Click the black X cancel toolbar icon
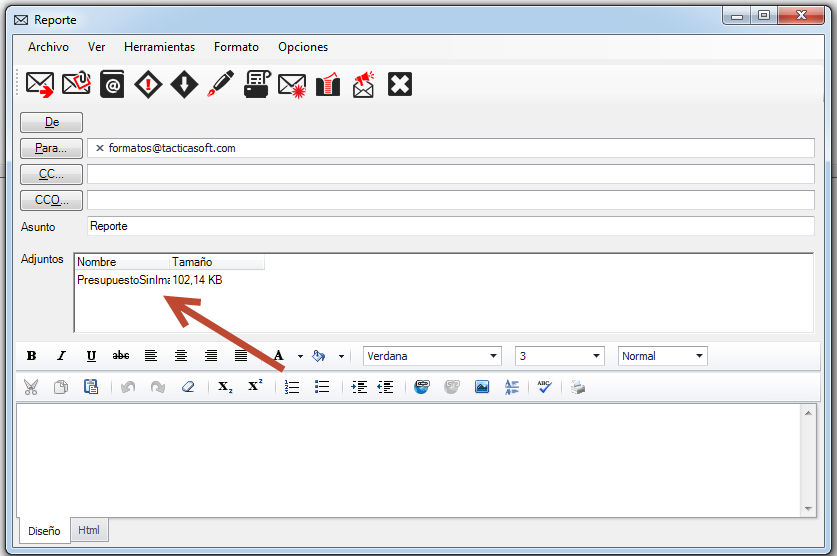 click(x=400, y=84)
